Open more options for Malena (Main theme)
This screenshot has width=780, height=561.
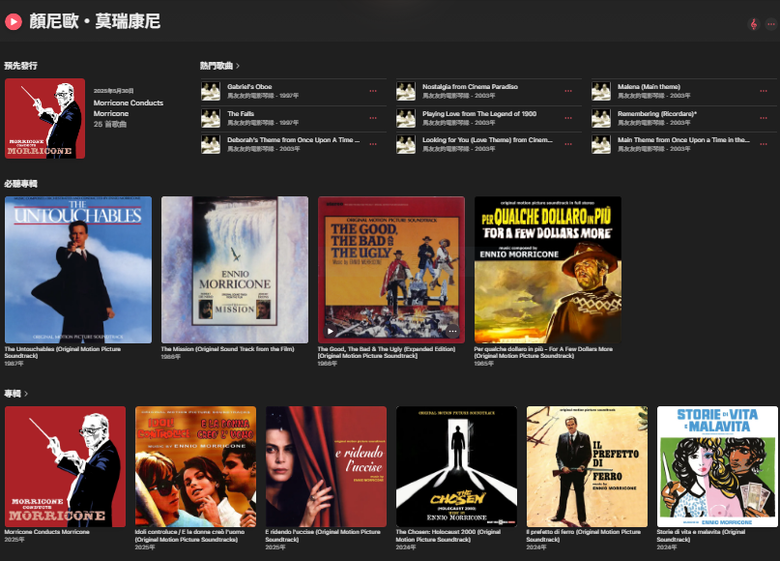coord(763,91)
